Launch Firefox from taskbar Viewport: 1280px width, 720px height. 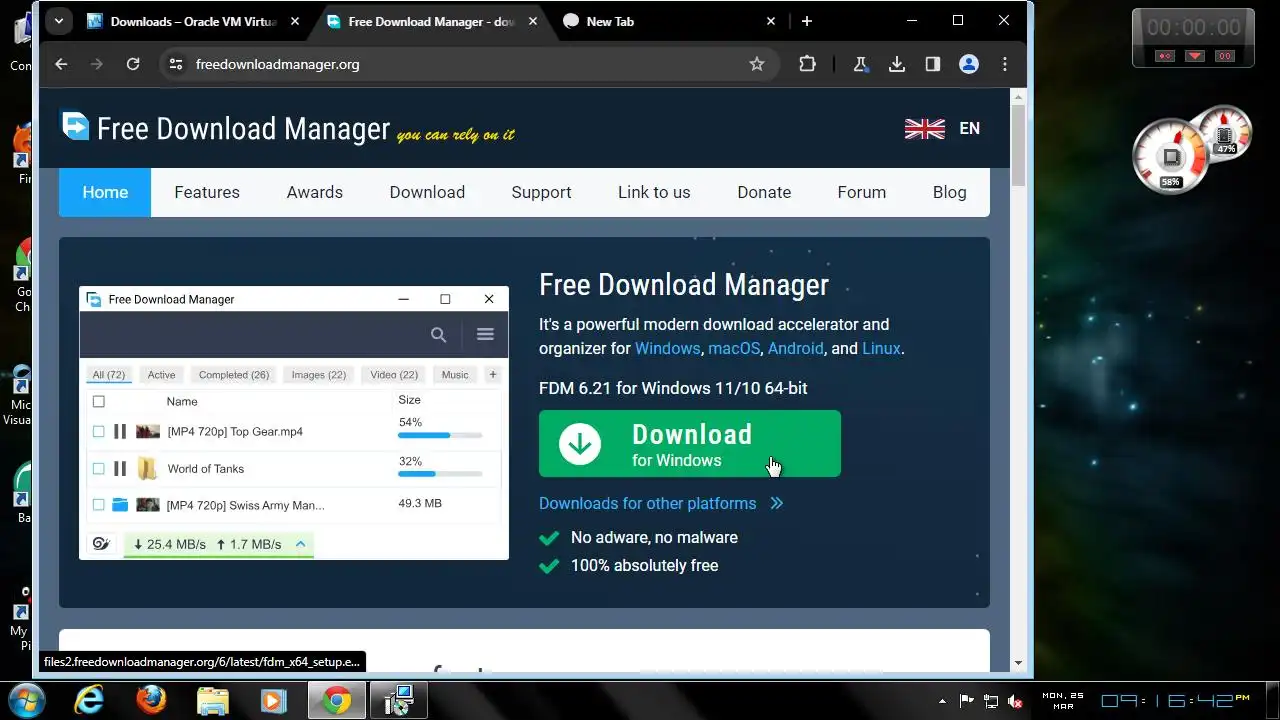click(x=151, y=700)
